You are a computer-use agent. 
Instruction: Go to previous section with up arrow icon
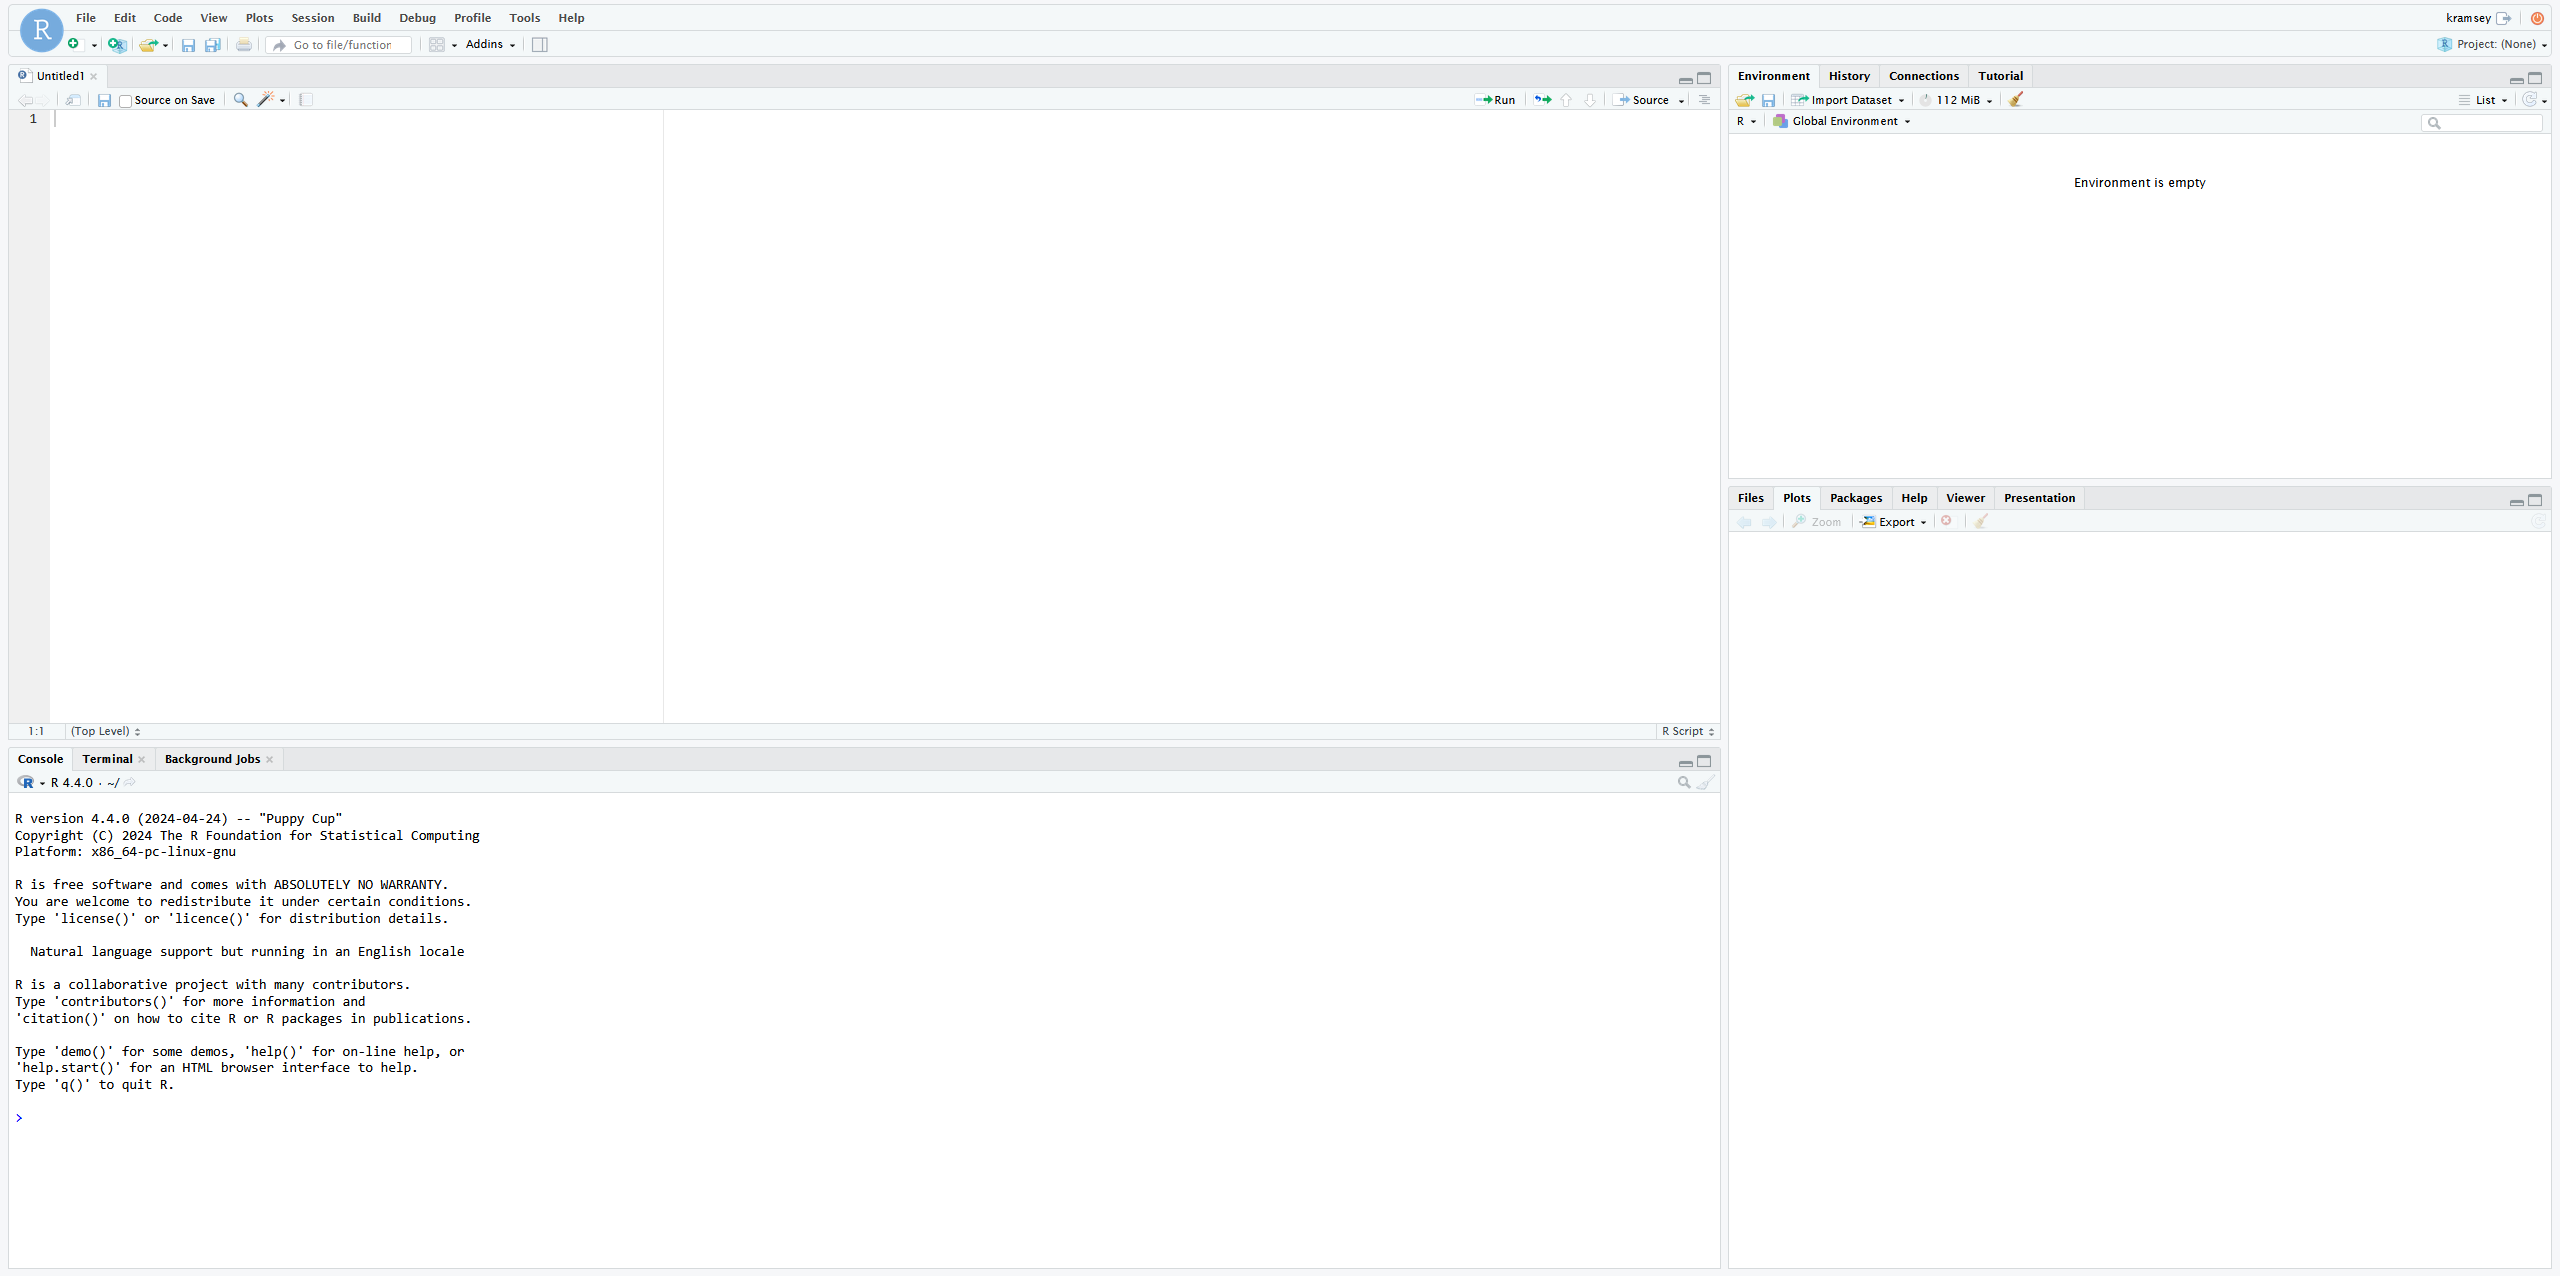coord(1567,100)
